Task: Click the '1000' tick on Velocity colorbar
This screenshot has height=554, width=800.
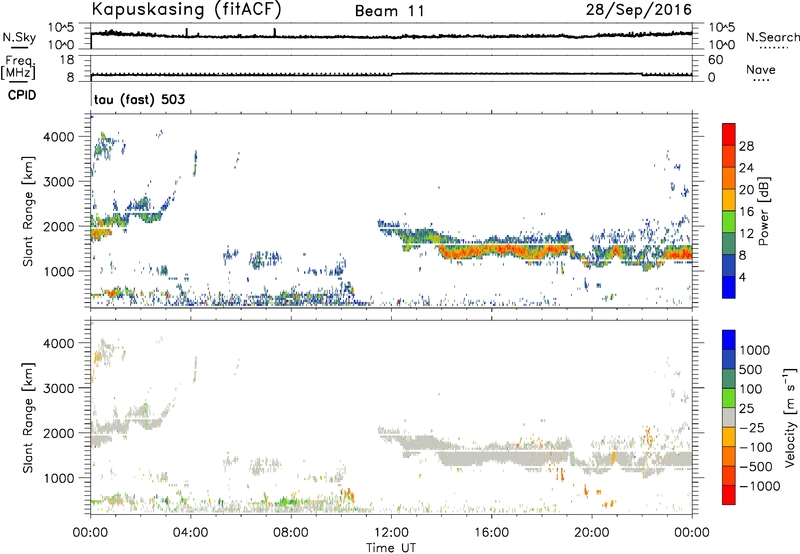Action: click(754, 350)
